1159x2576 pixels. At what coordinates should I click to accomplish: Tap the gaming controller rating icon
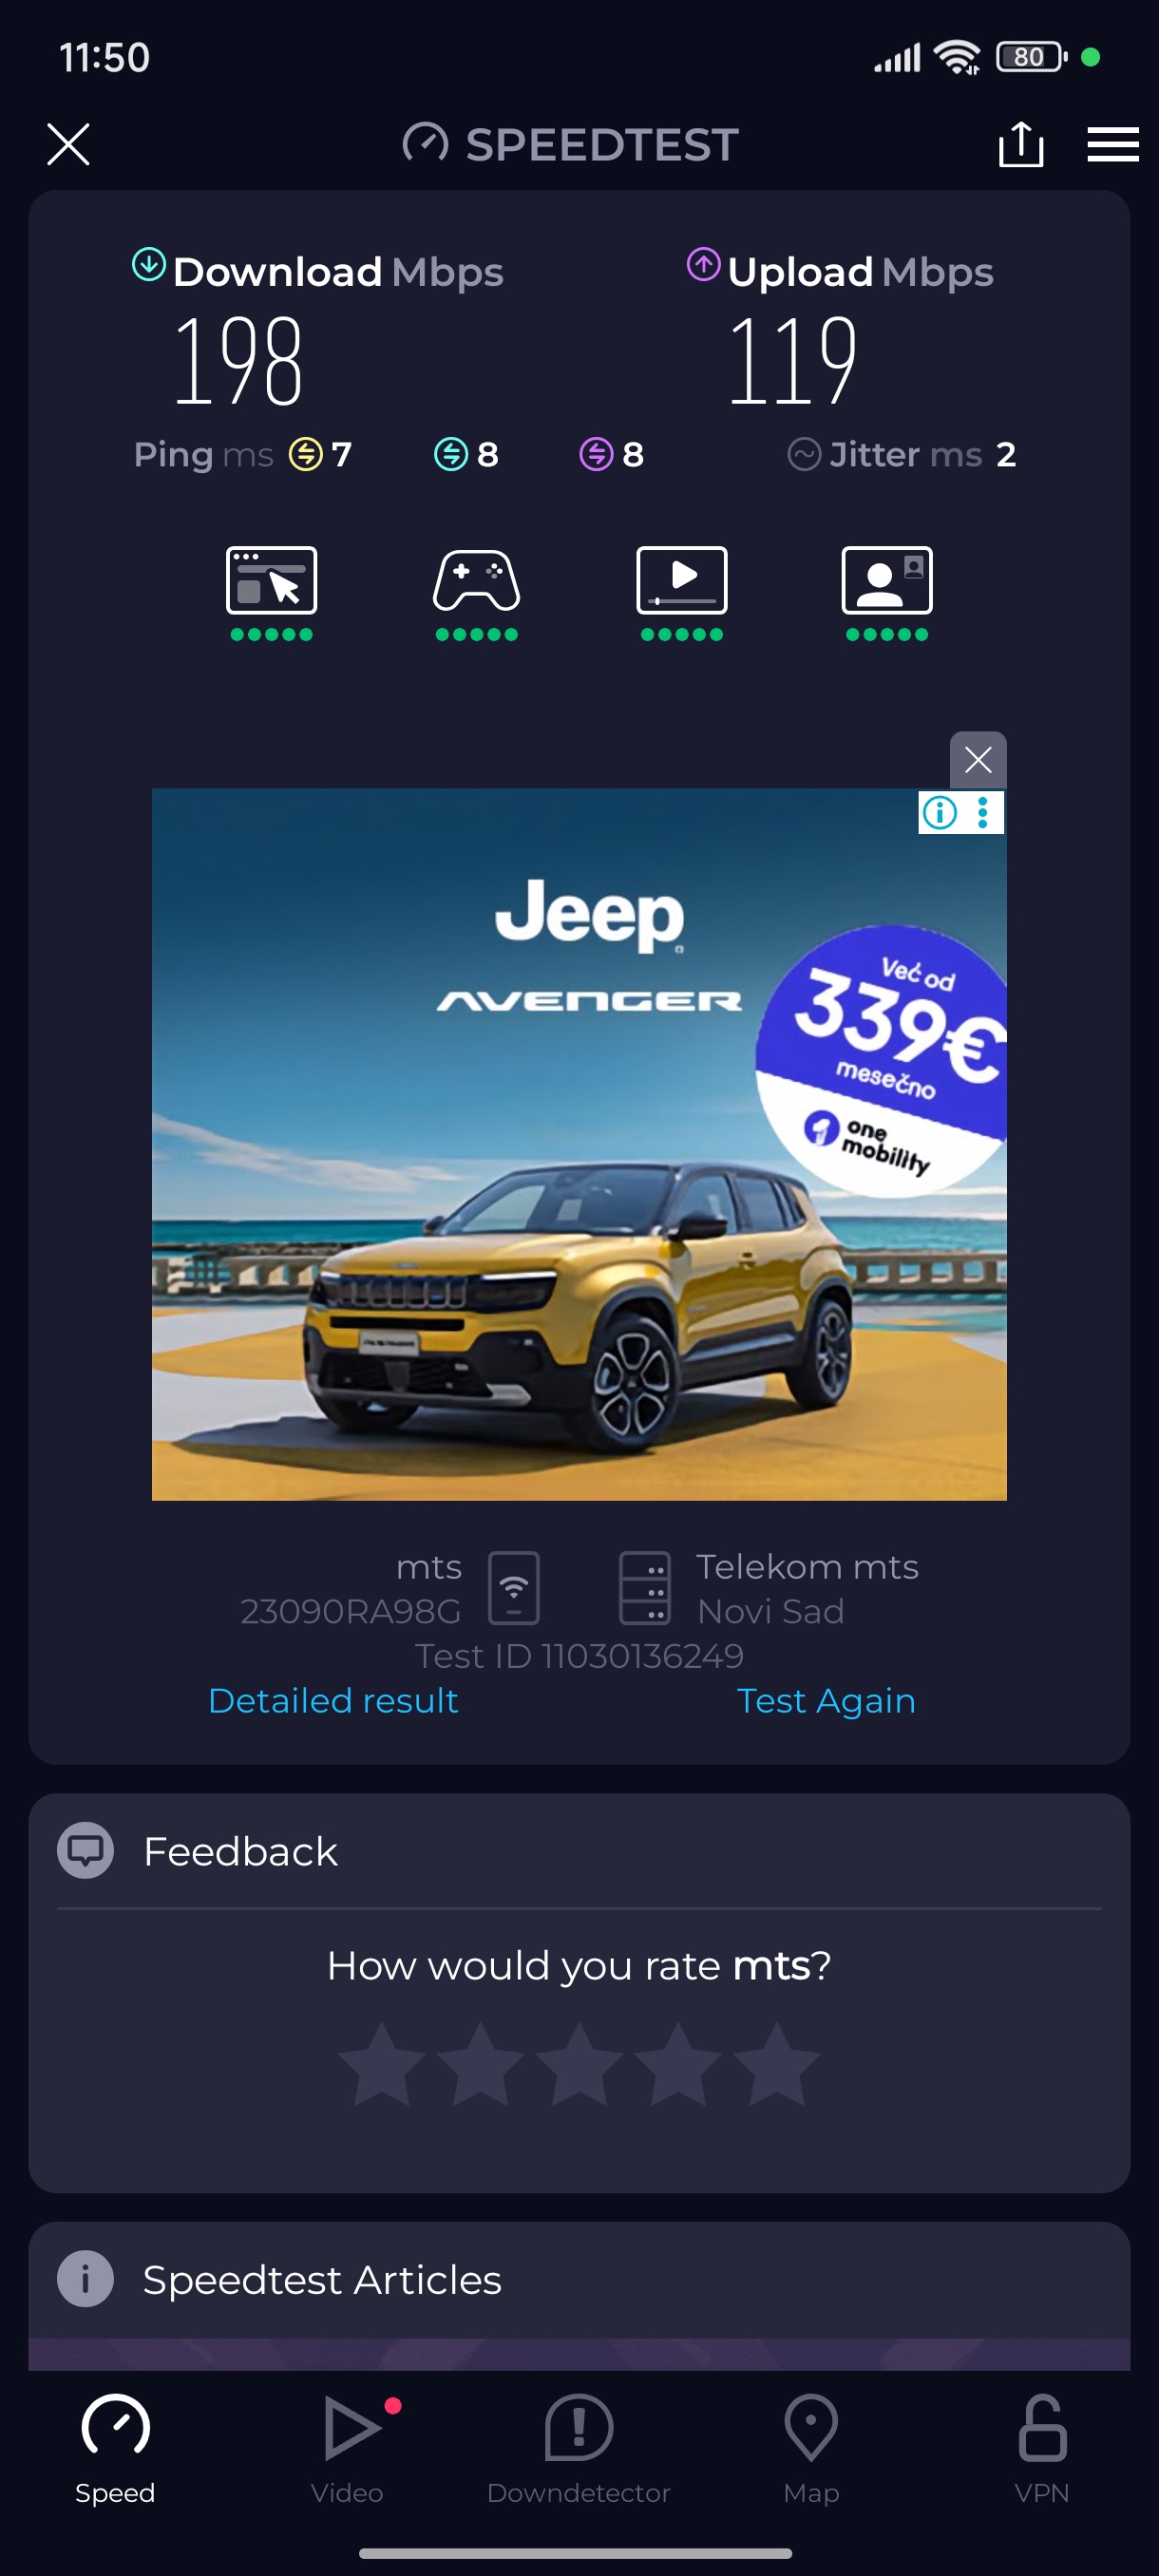pyautogui.click(x=476, y=581)
